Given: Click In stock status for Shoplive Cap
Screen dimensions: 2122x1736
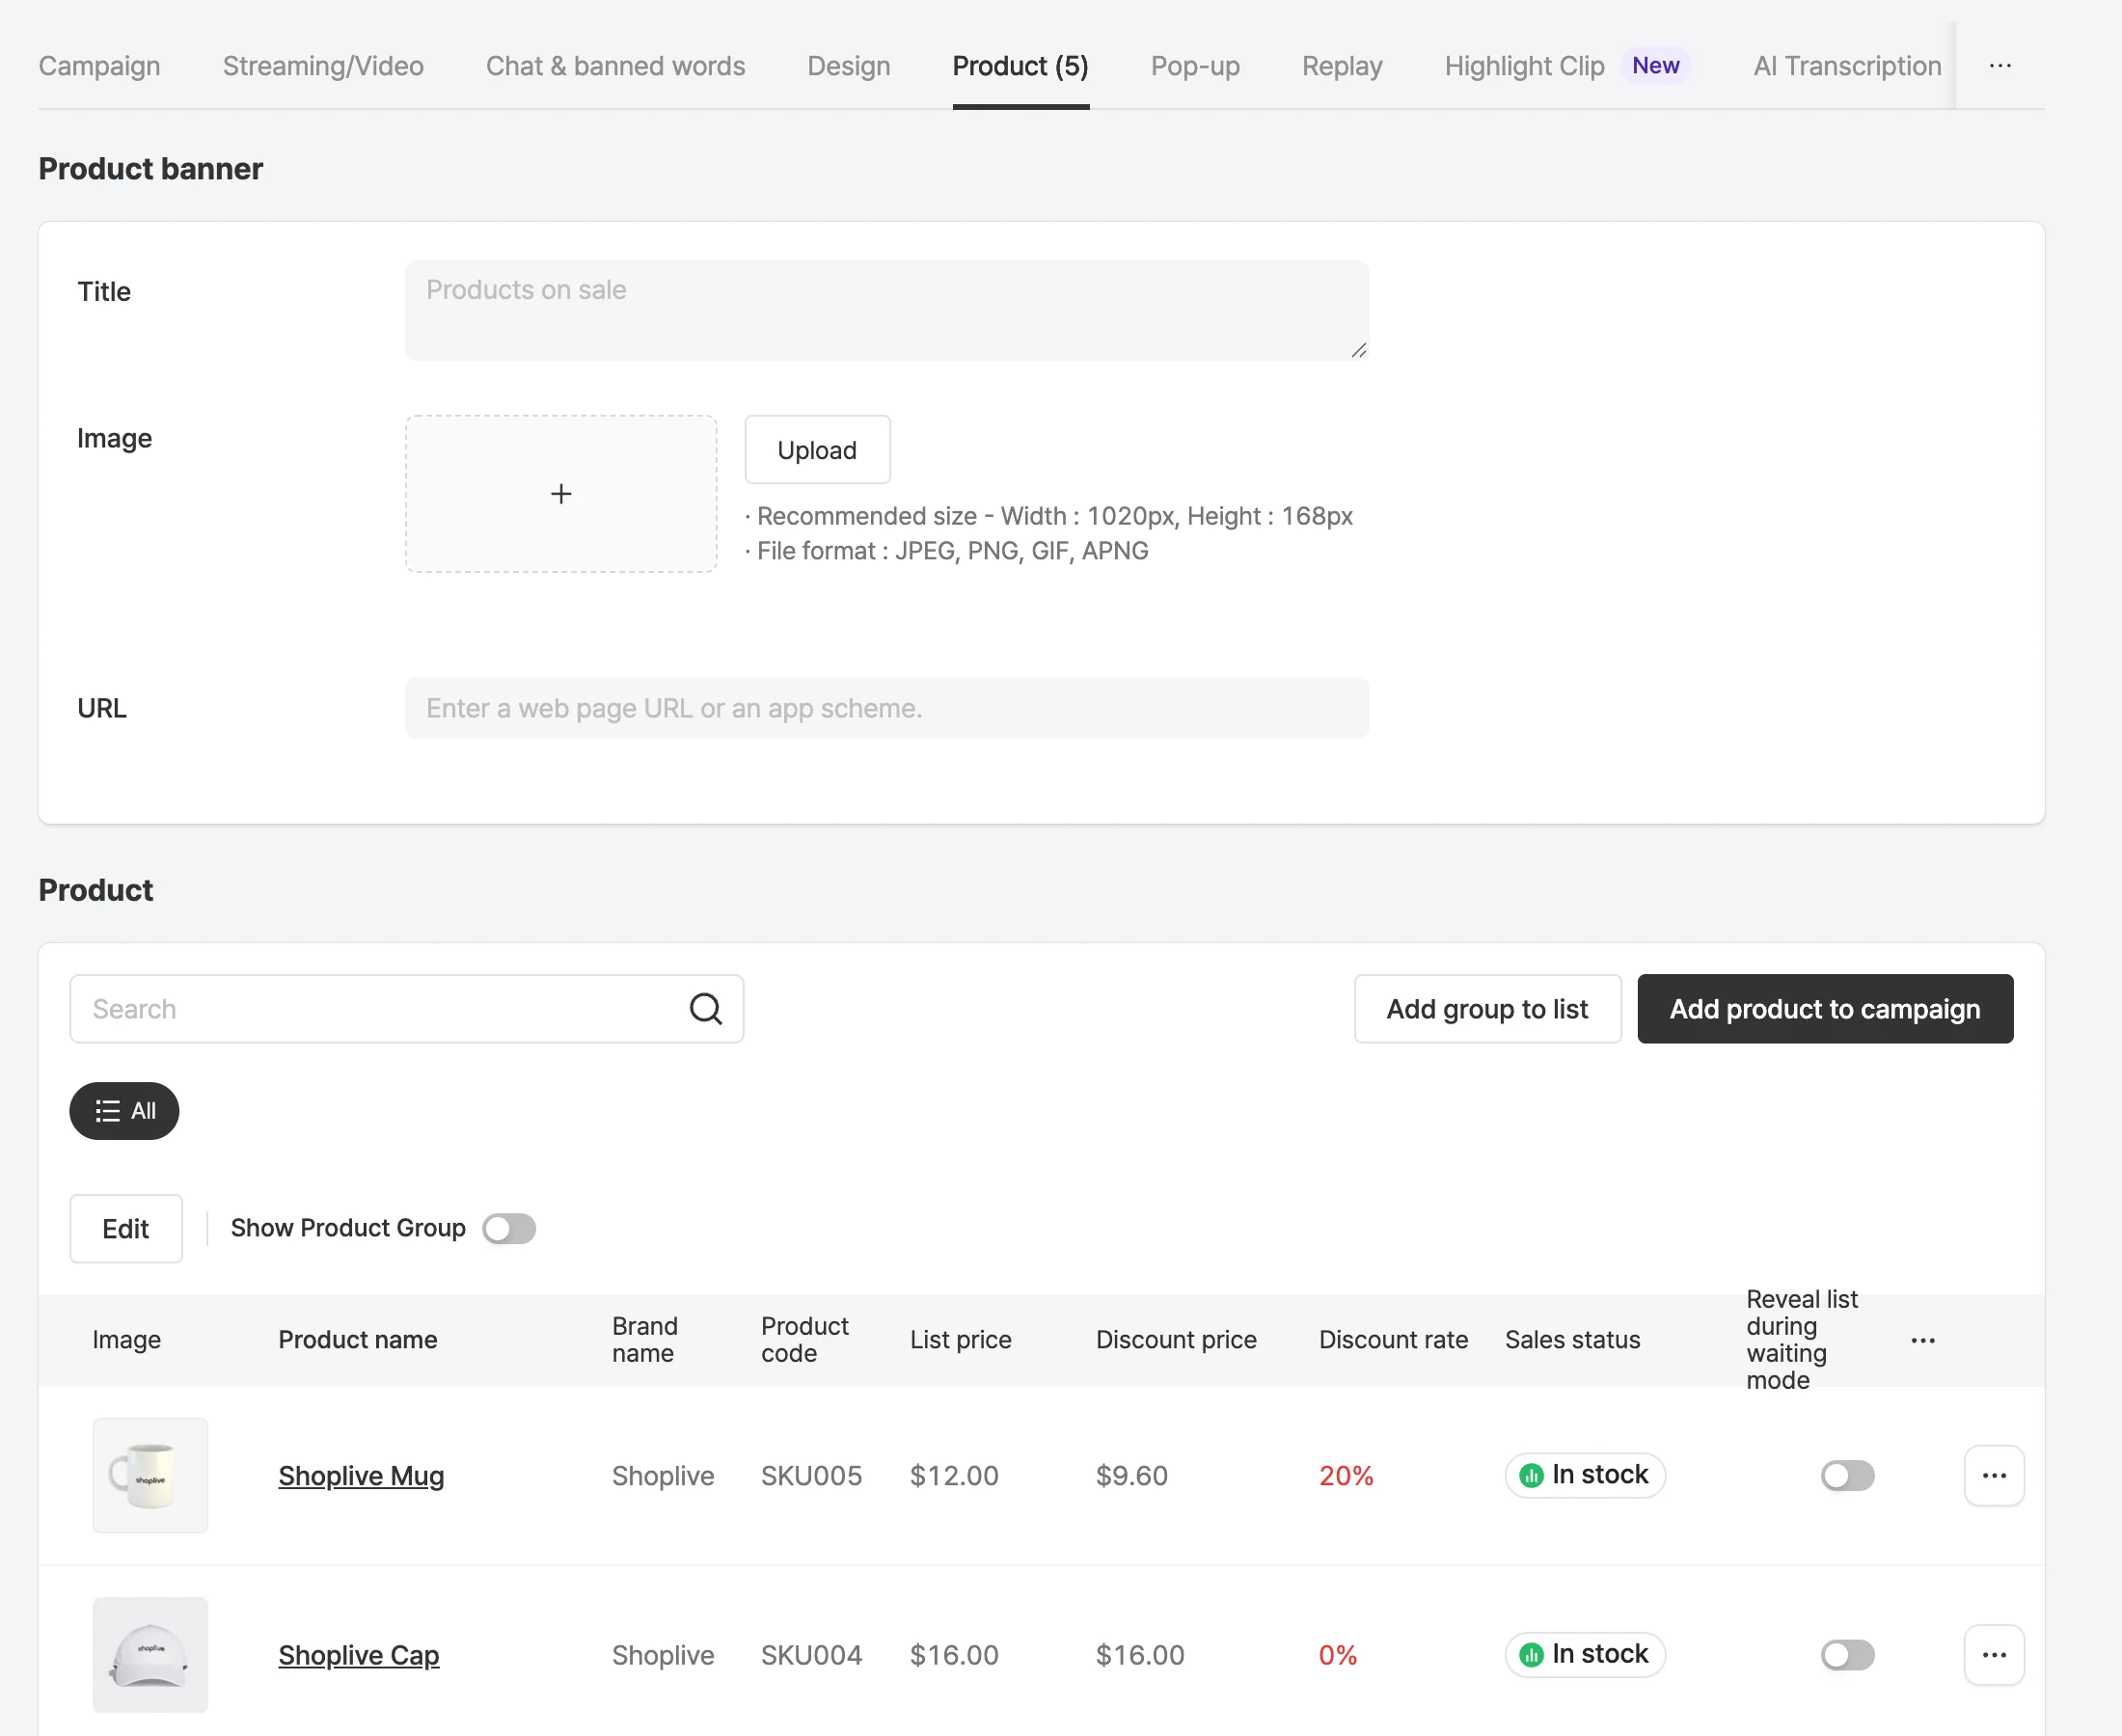Looking at the screenshot, I should click(1585, 1654).
